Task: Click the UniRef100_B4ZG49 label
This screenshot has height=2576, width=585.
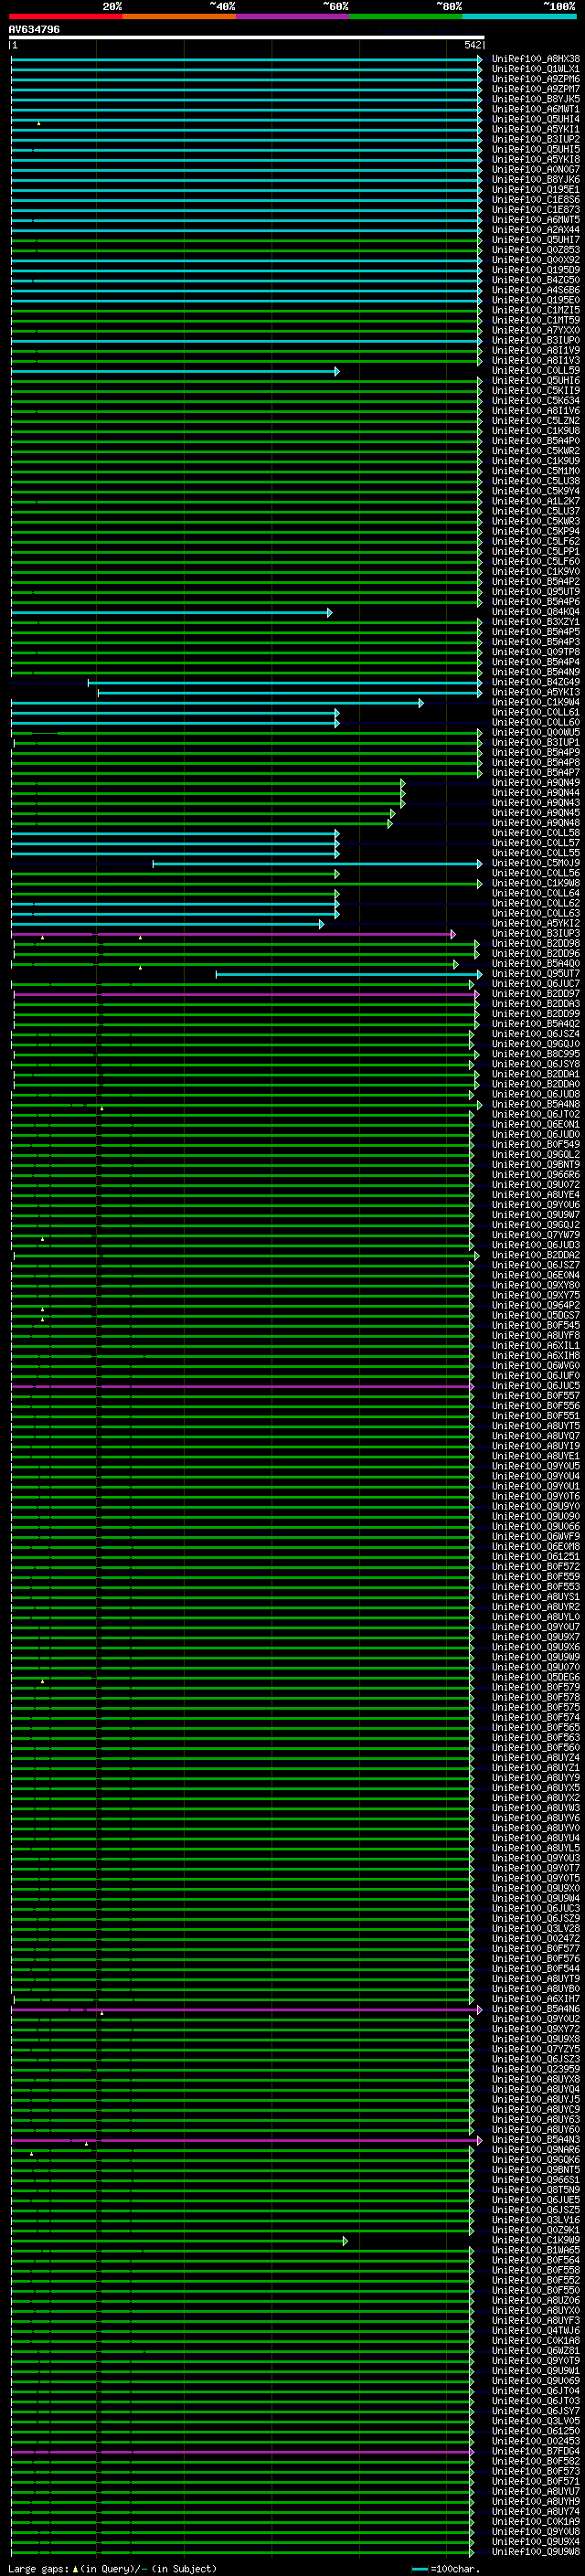Action: [x=535, y=682]
